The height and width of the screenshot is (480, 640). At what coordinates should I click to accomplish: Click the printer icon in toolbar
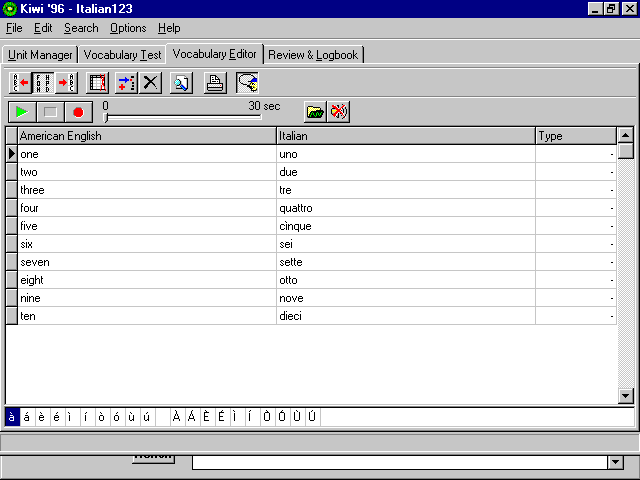(x=215, y=83)
